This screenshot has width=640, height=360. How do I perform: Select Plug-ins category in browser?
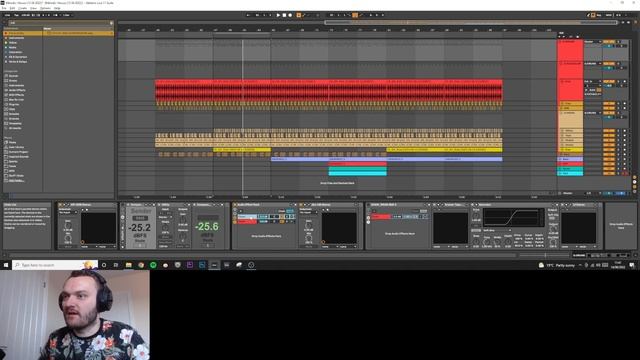point(14,104)
